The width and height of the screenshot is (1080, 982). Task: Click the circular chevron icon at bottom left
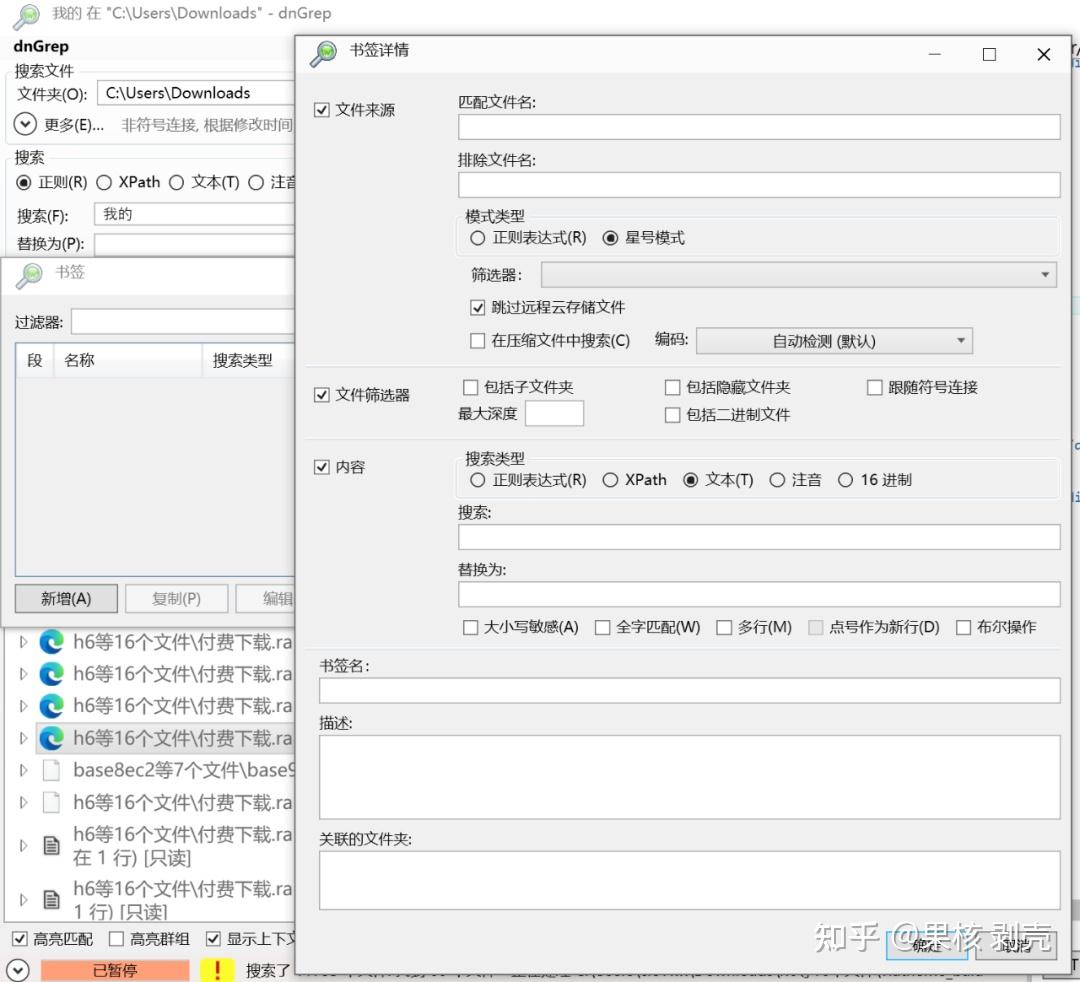(19, 969)
